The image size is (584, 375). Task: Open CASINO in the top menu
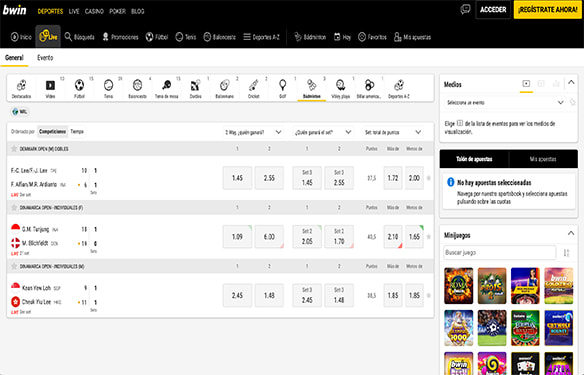point(94,11)
